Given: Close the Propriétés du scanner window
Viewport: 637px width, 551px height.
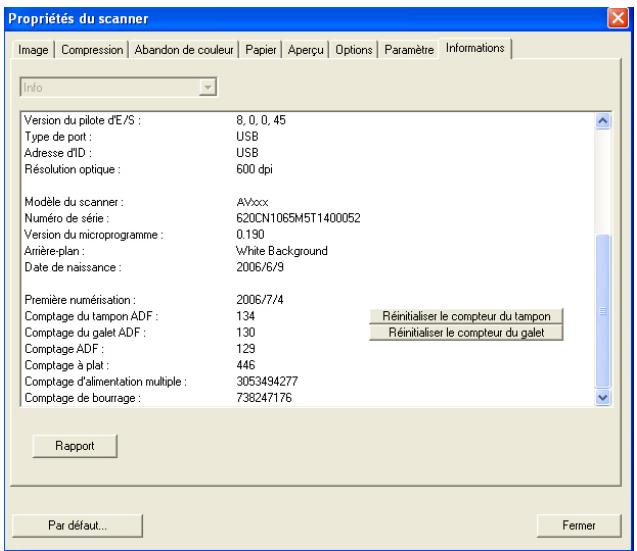Looking at the screenshot, I should (x=618, y=18).
